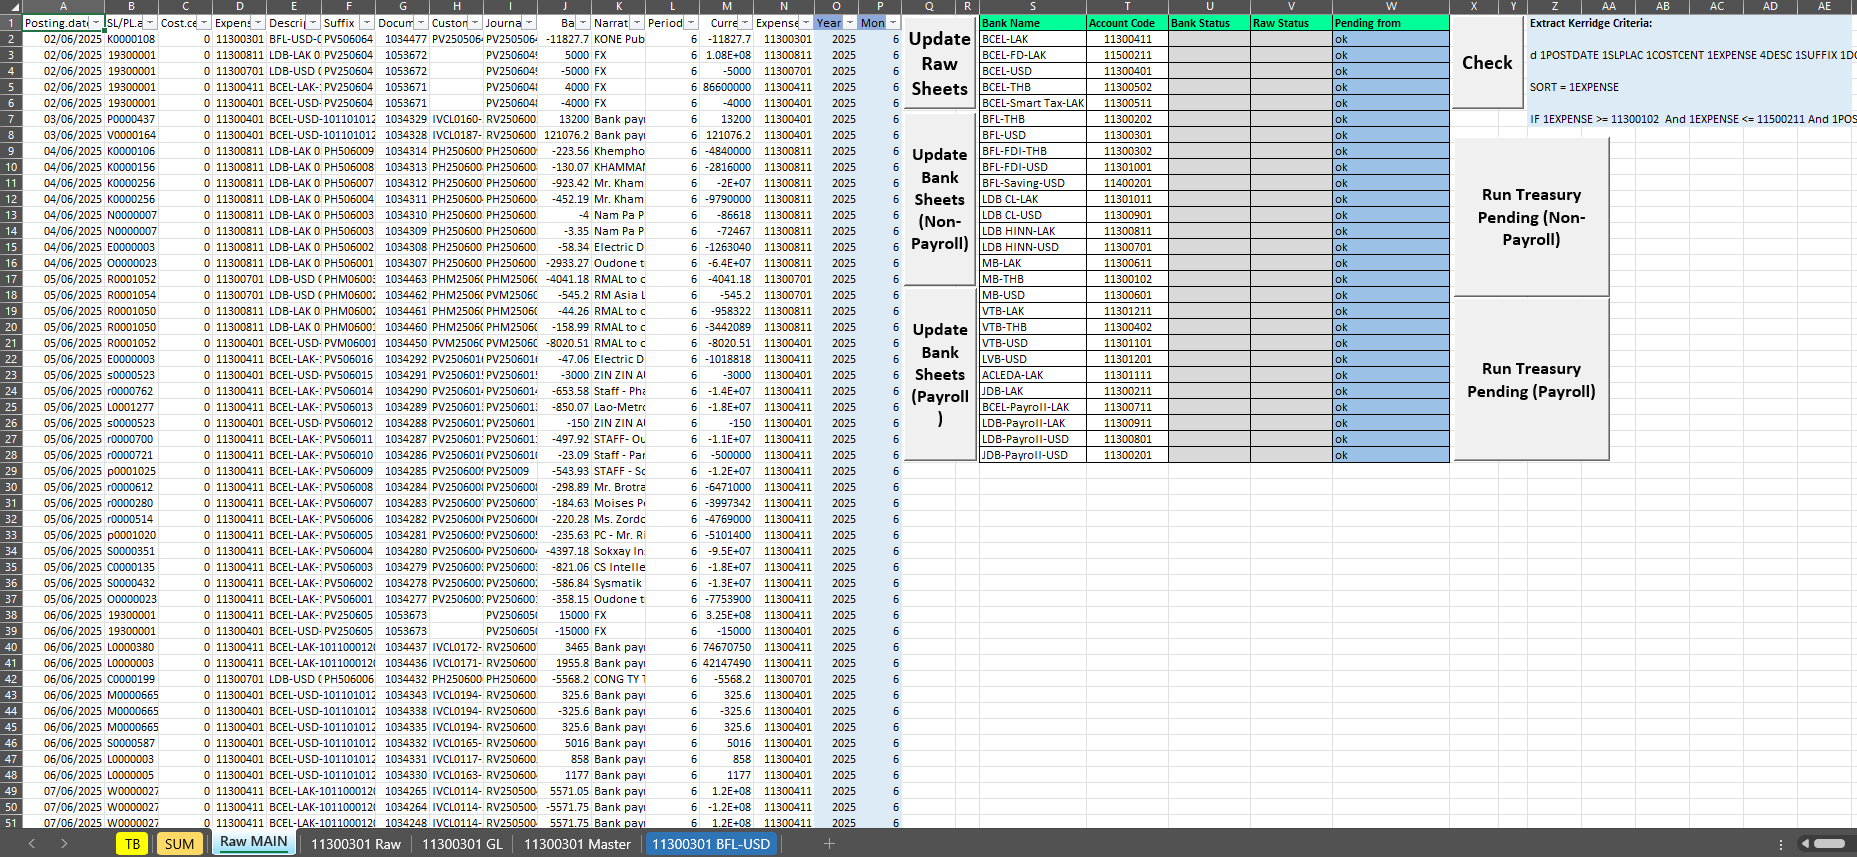Click the previous sheet navigation arrow
1857x857 pixels.
tap(32, 844)
